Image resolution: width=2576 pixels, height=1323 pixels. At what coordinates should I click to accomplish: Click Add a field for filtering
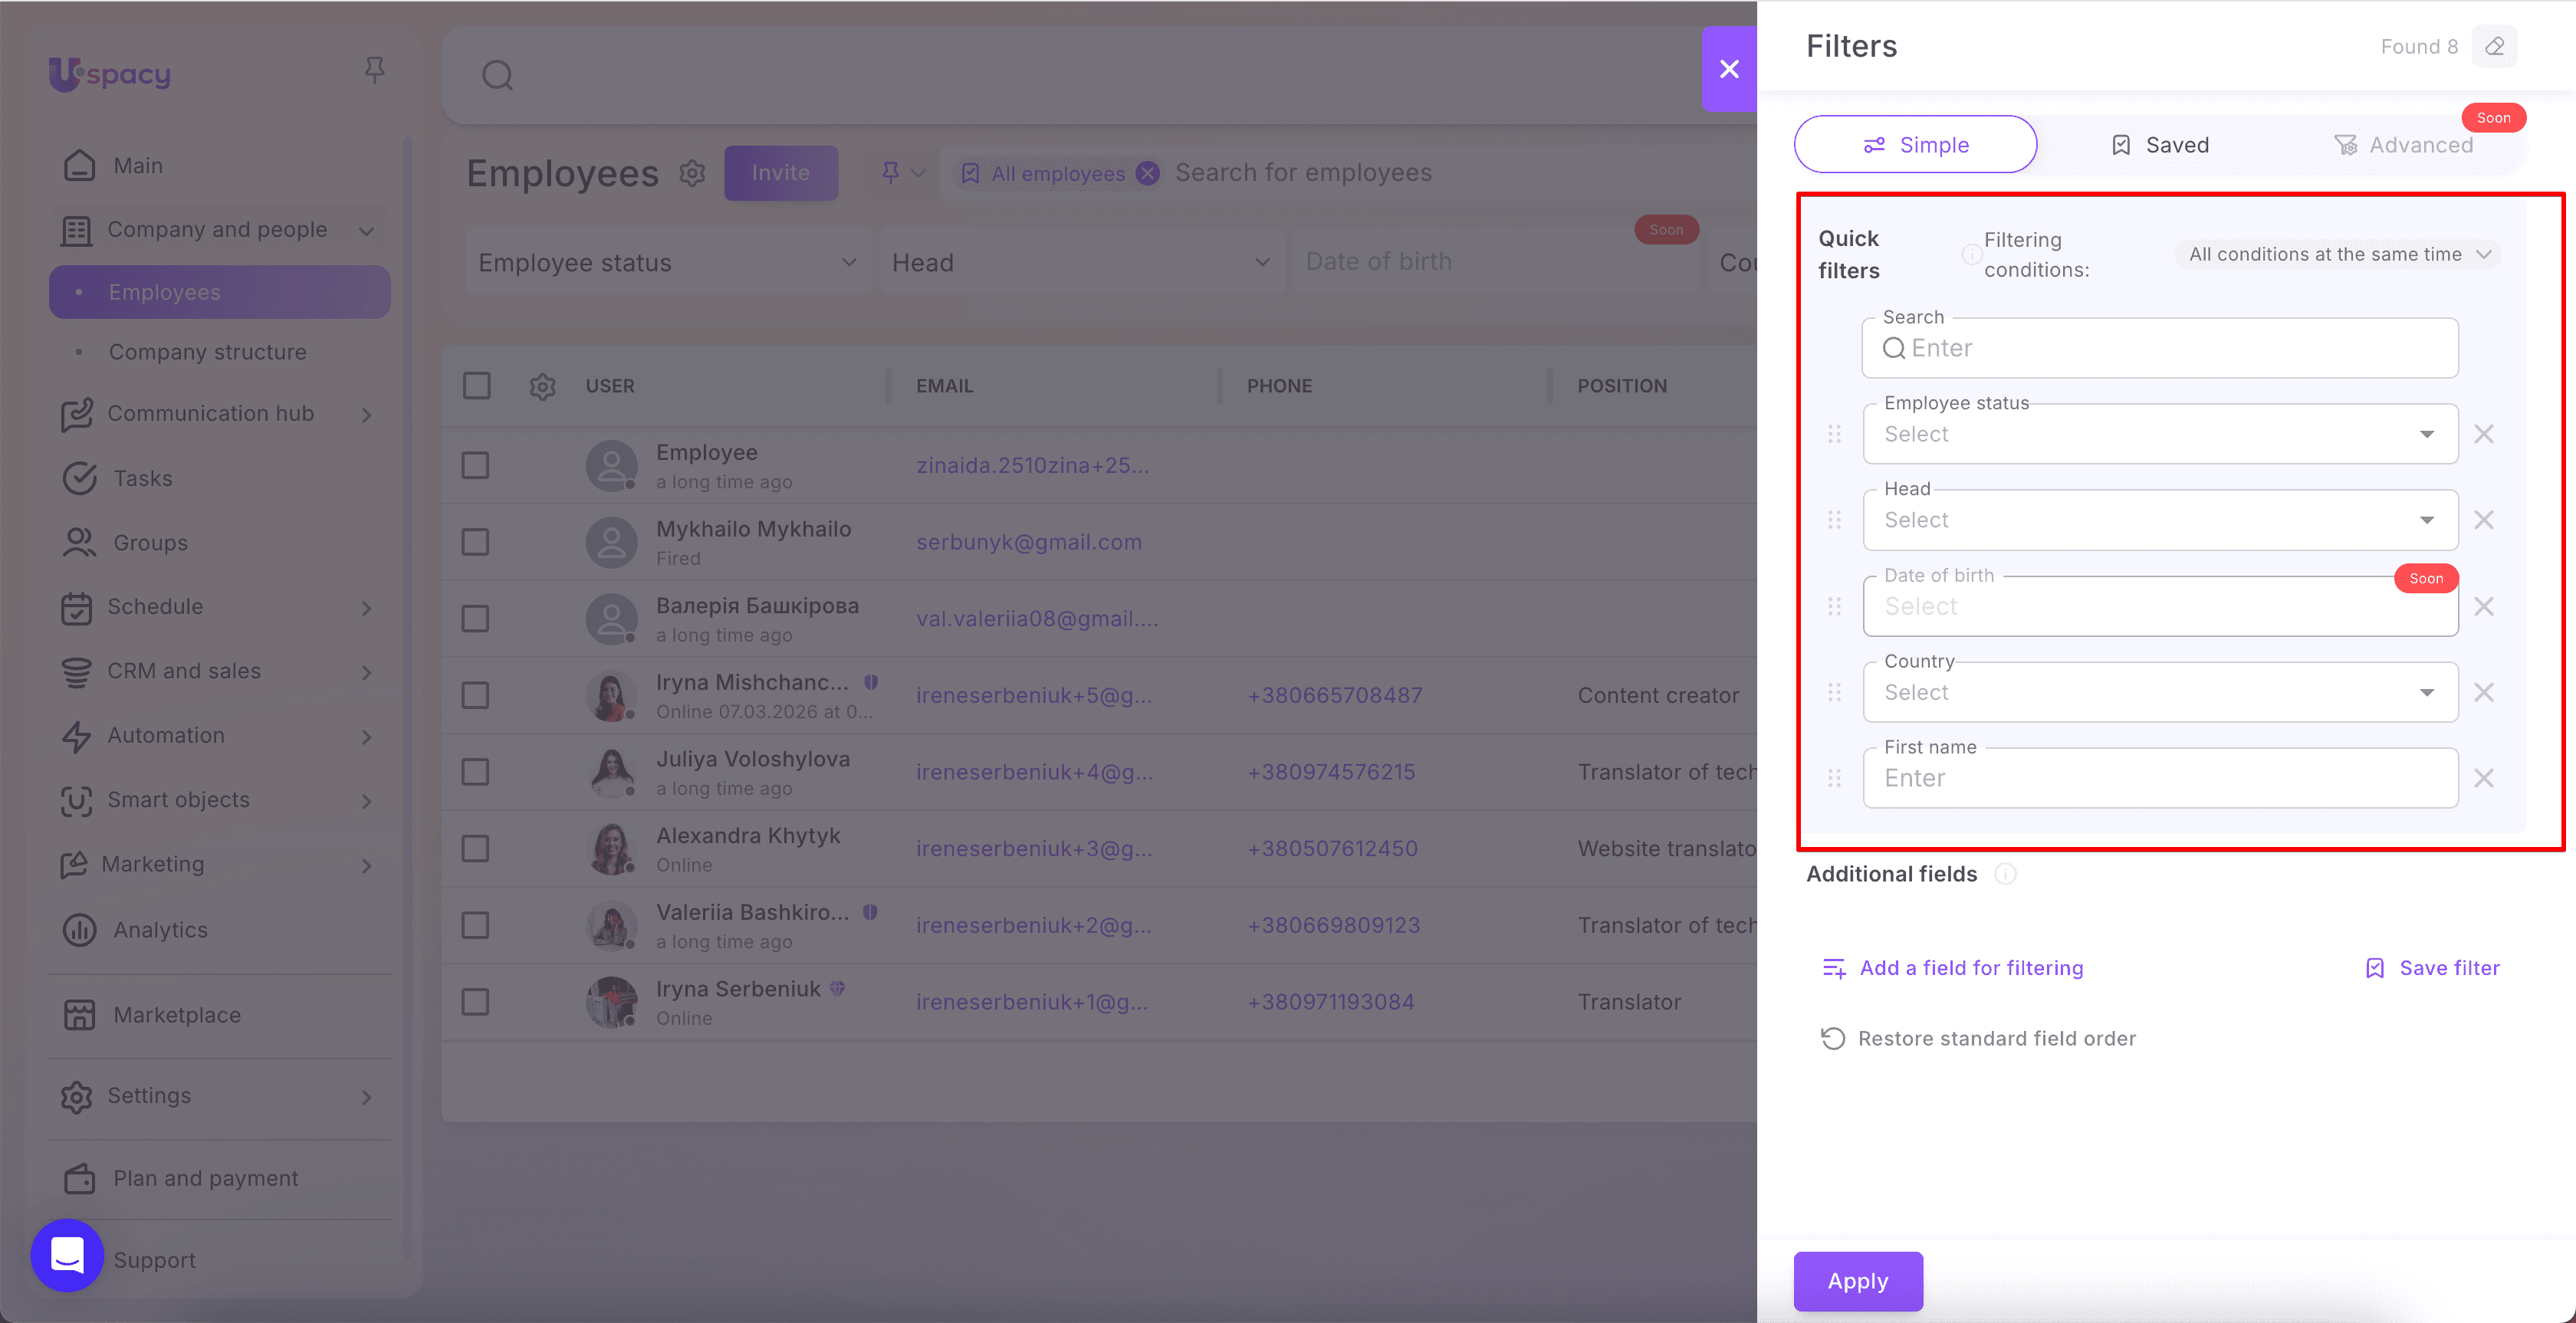point(1953,968)
